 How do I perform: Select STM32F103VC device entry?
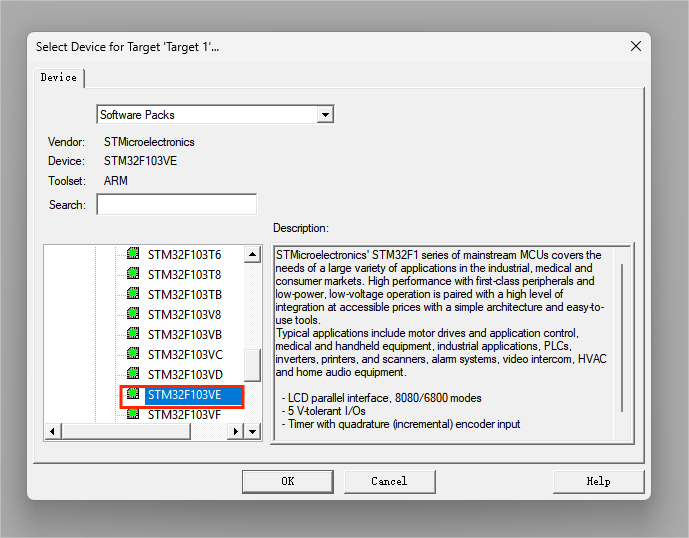[185, 354]
